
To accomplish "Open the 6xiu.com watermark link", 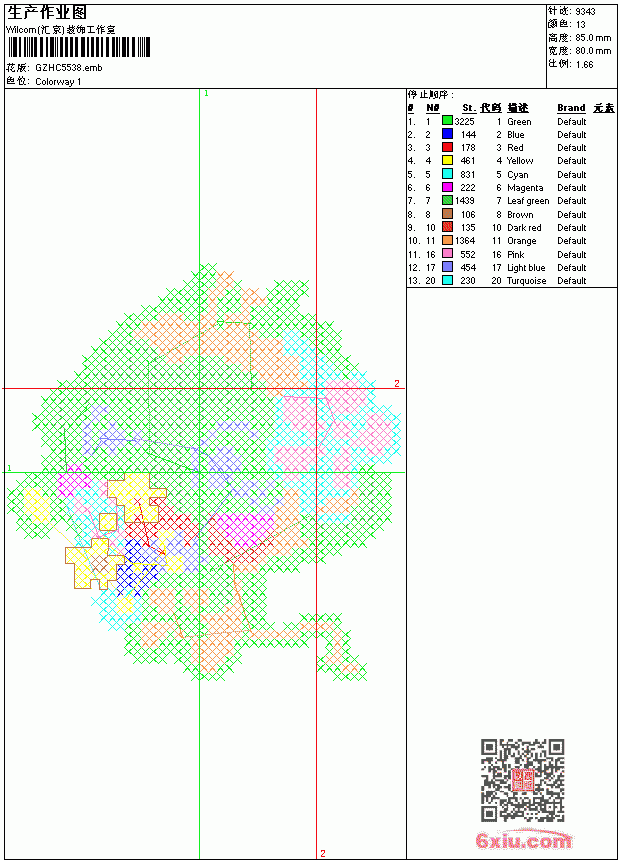I will [x=524, y=840].
